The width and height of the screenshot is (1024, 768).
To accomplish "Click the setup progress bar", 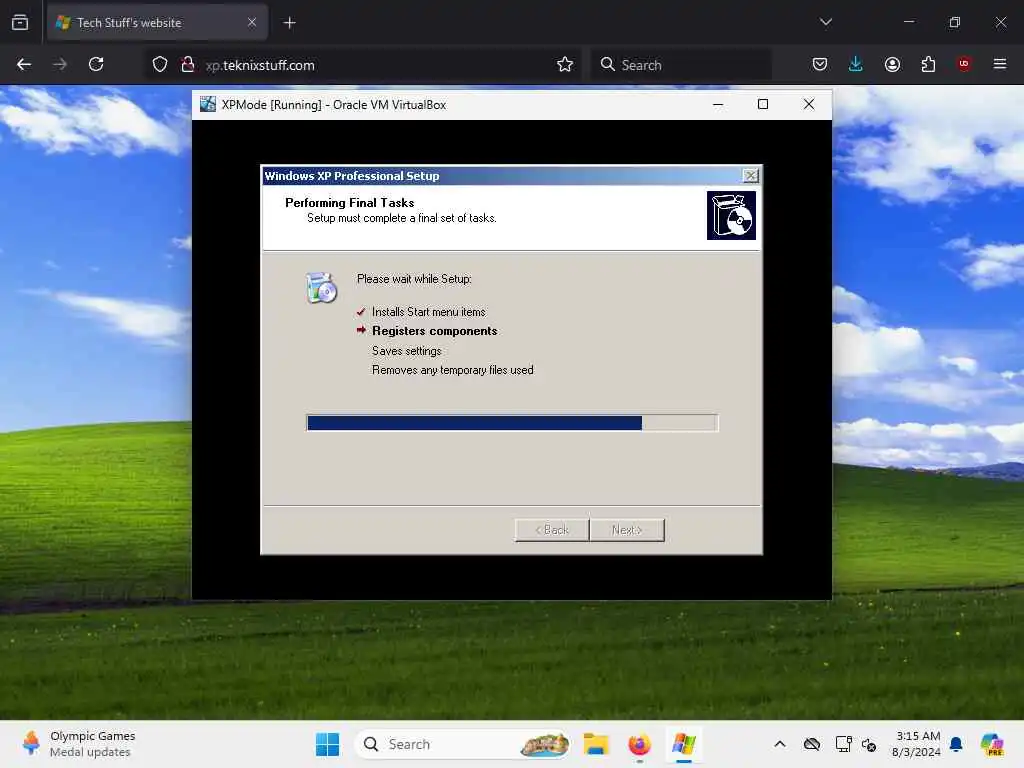I will point(513,423).
